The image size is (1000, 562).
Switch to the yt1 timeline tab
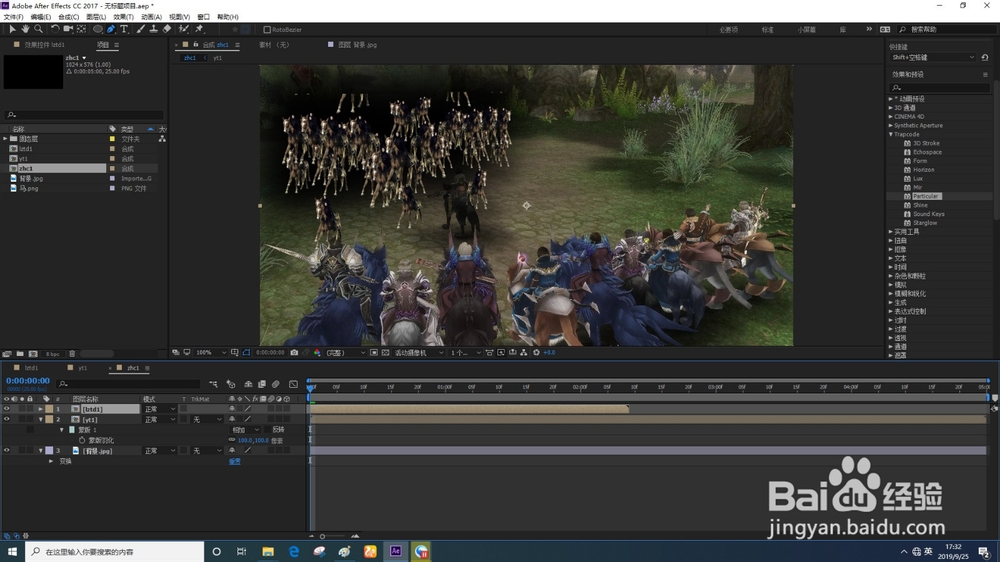[82, 368]
